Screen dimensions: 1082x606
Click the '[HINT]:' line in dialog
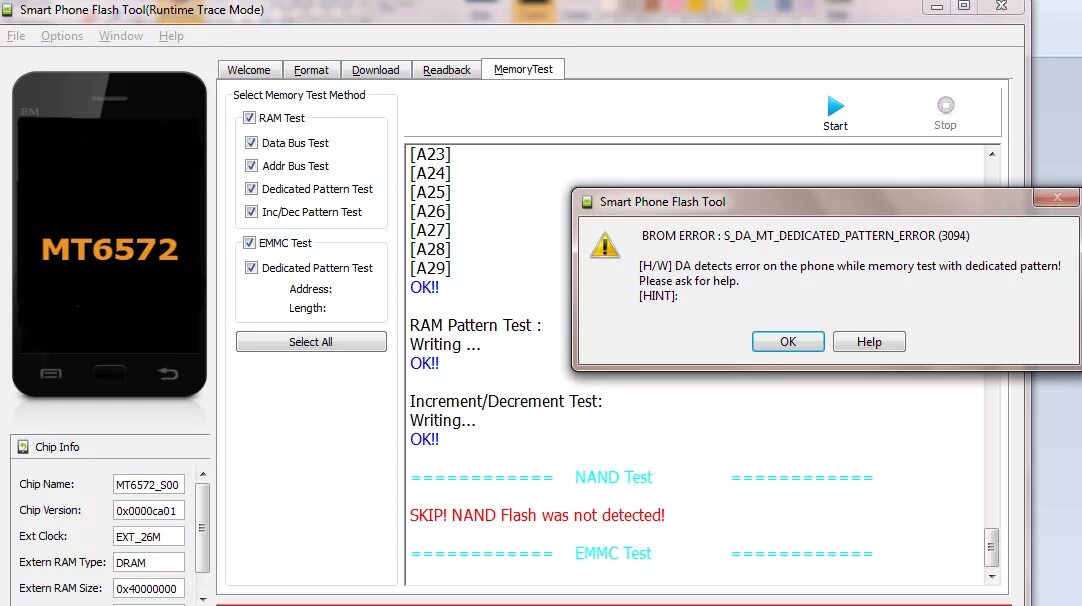pyautogui.click(x=658, y=295)
